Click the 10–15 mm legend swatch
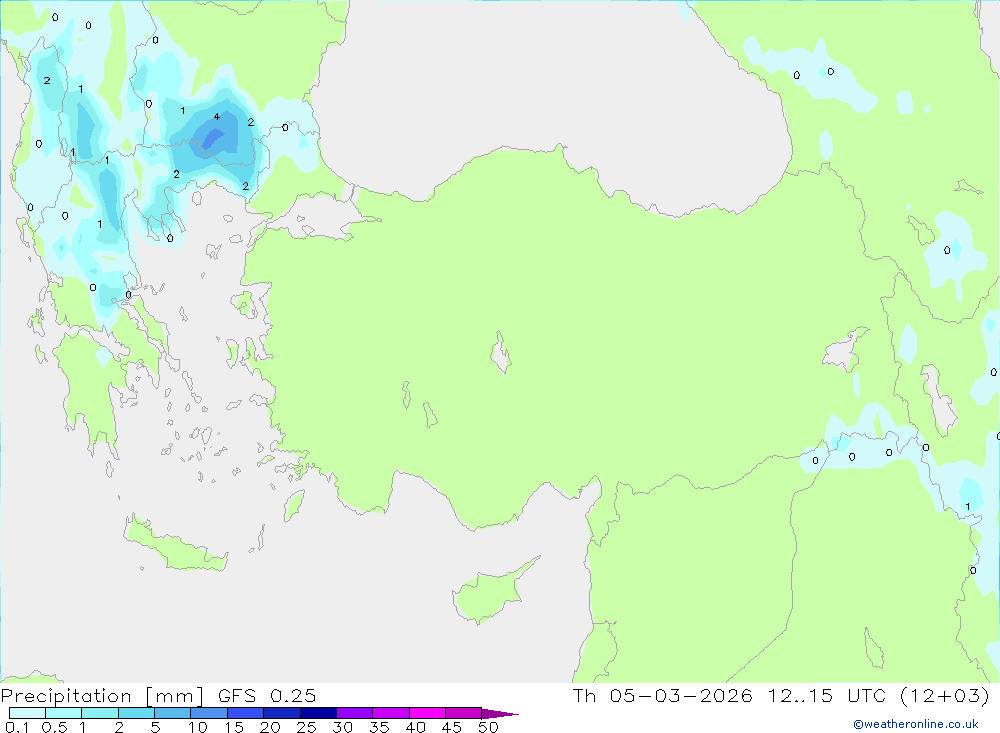 209,713
